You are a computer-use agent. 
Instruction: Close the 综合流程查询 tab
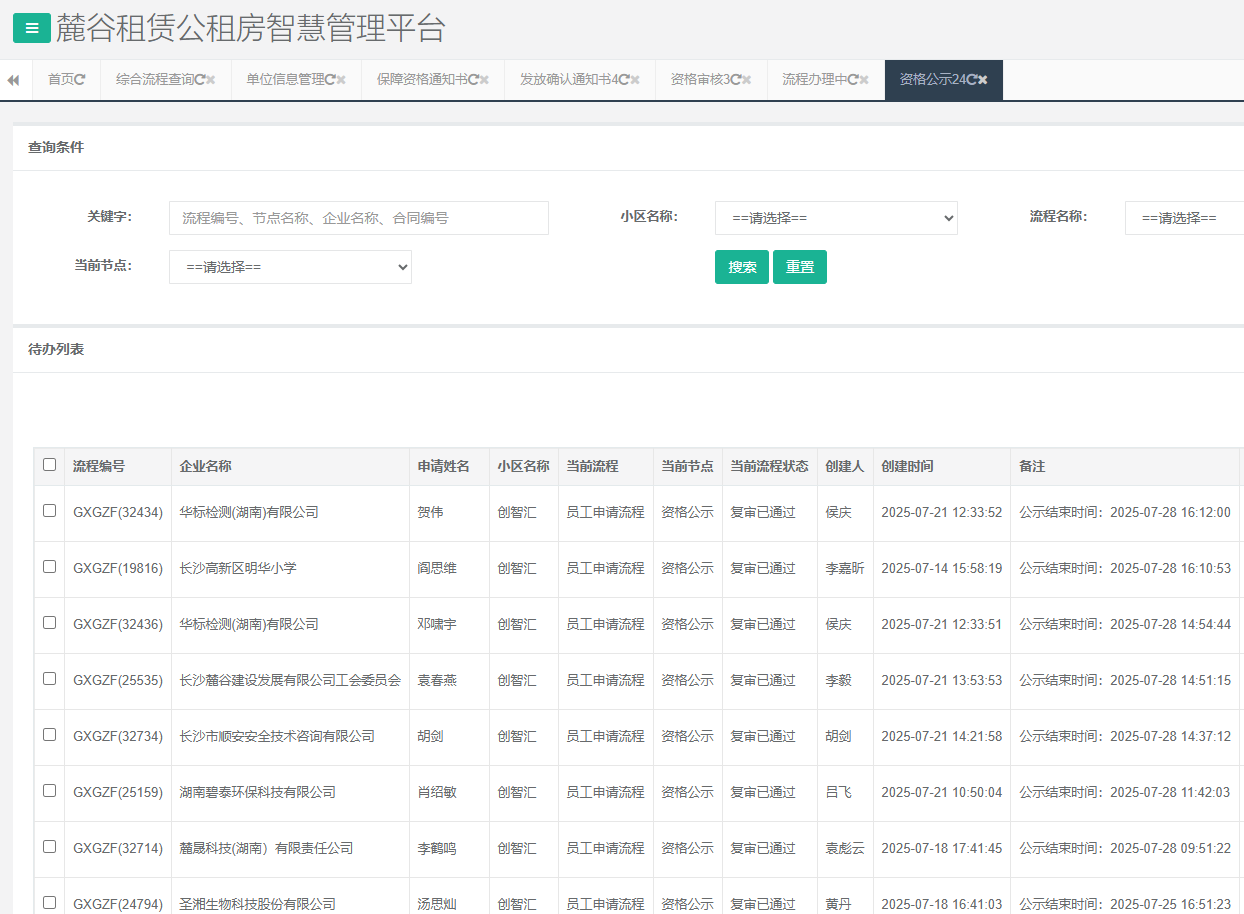(212, 80)
